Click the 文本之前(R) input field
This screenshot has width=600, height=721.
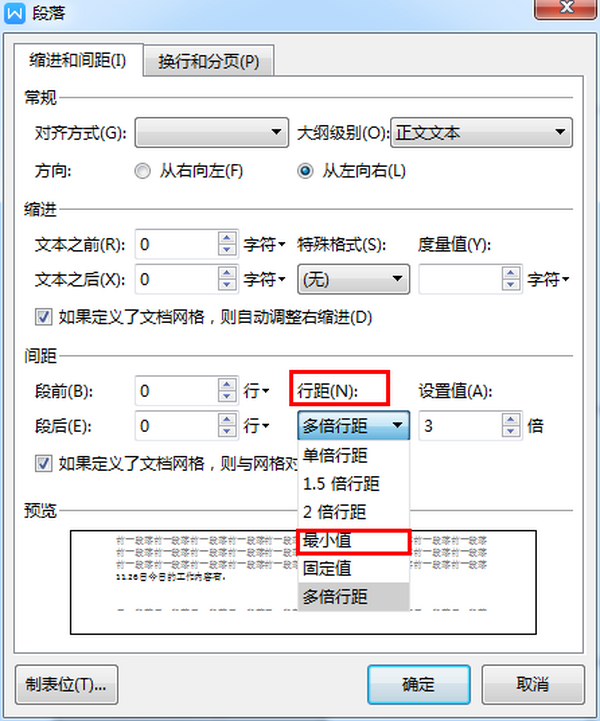pos(177,244)
